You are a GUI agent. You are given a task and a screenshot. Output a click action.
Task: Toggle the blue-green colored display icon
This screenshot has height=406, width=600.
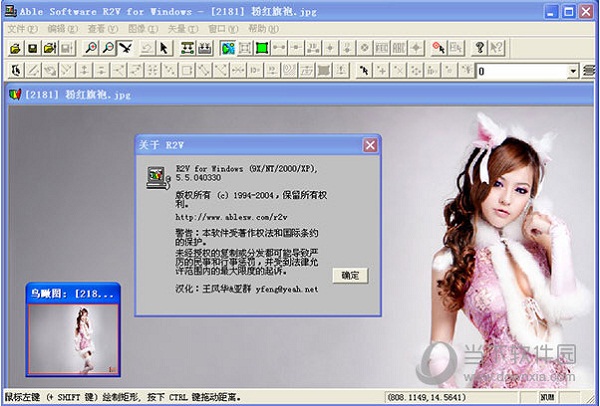pos(228,48)
